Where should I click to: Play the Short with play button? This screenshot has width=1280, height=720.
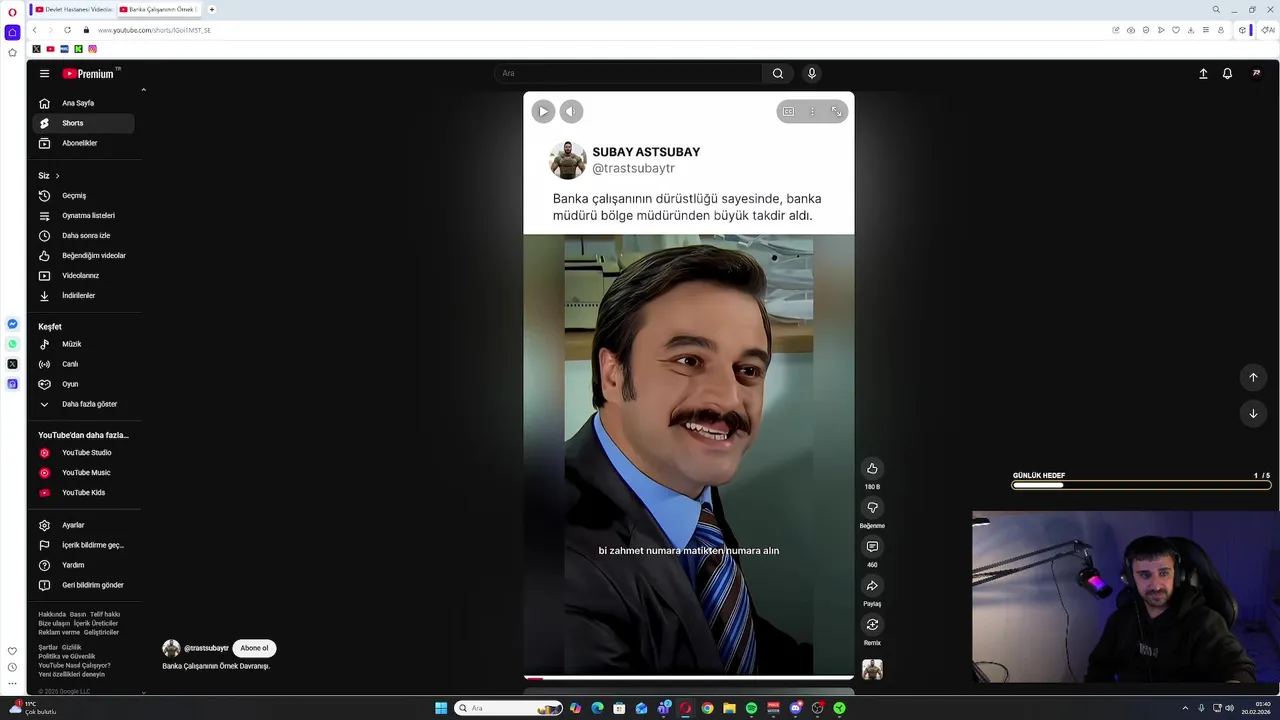[x=543, y=111]
